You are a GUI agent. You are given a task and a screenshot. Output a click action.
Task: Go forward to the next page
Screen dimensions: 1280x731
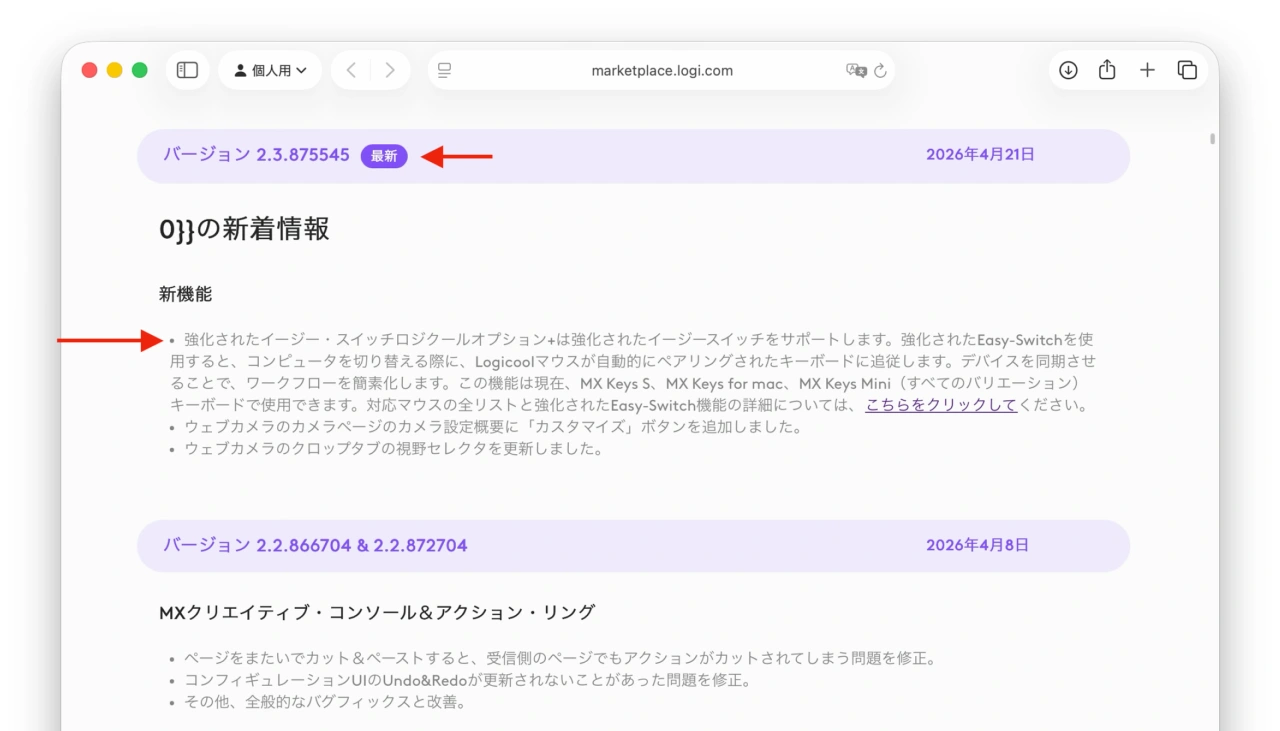point(389,70)
